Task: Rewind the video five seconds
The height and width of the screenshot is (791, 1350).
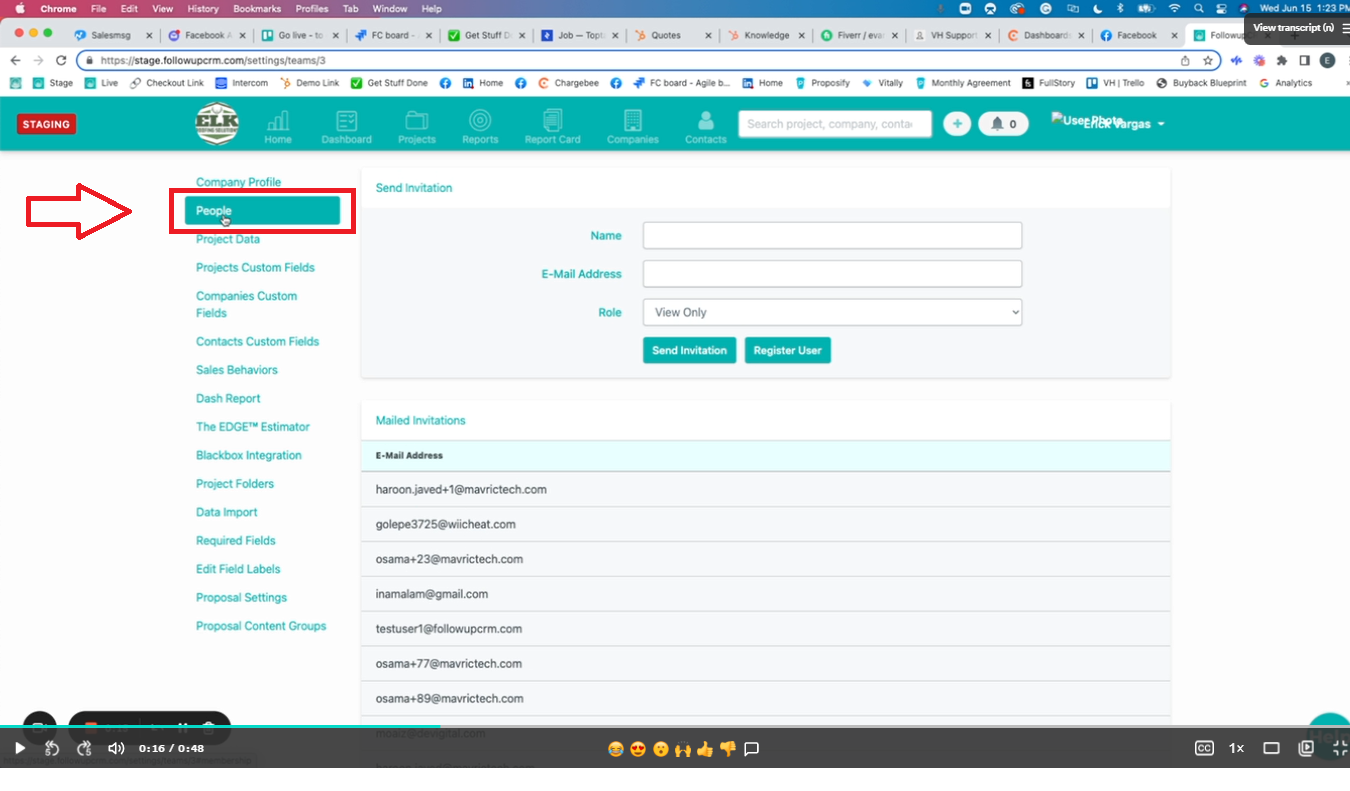Action: (52, 748)
